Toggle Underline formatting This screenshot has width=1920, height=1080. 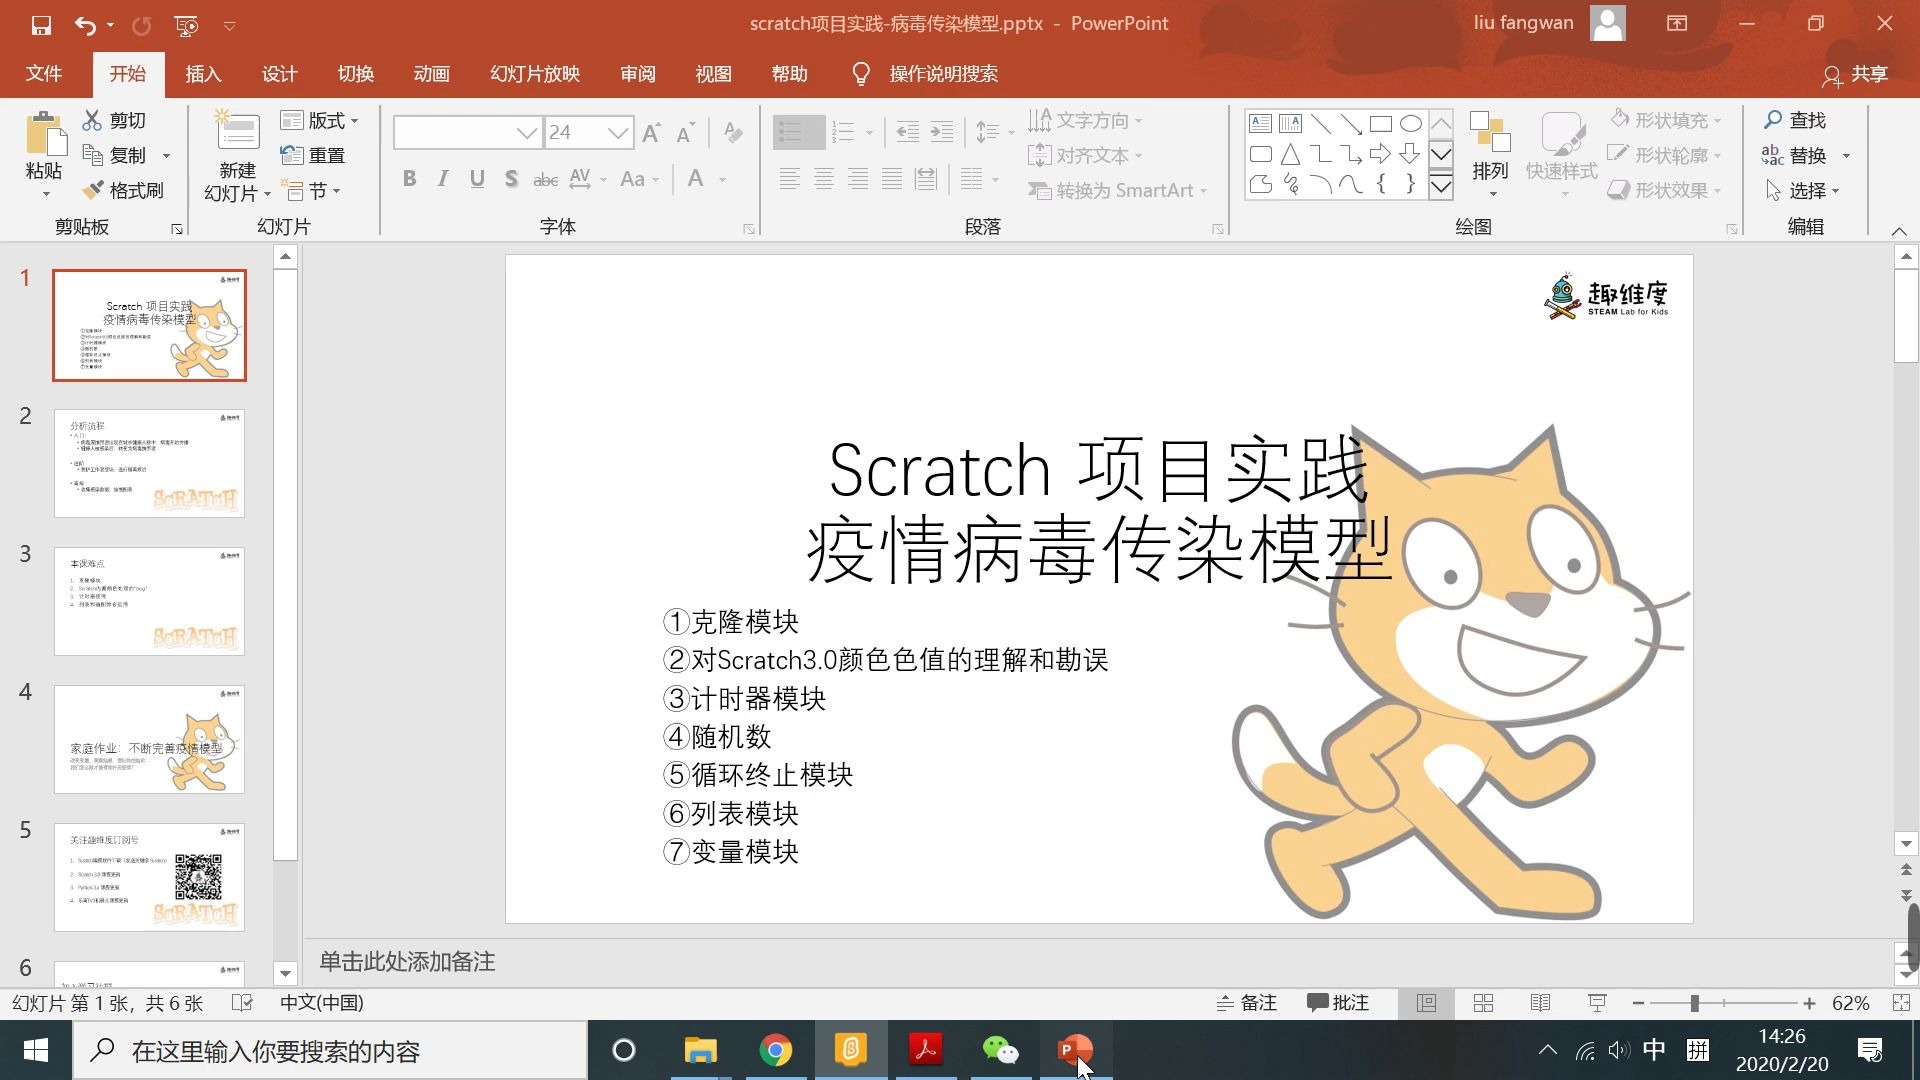coord(477,179)
